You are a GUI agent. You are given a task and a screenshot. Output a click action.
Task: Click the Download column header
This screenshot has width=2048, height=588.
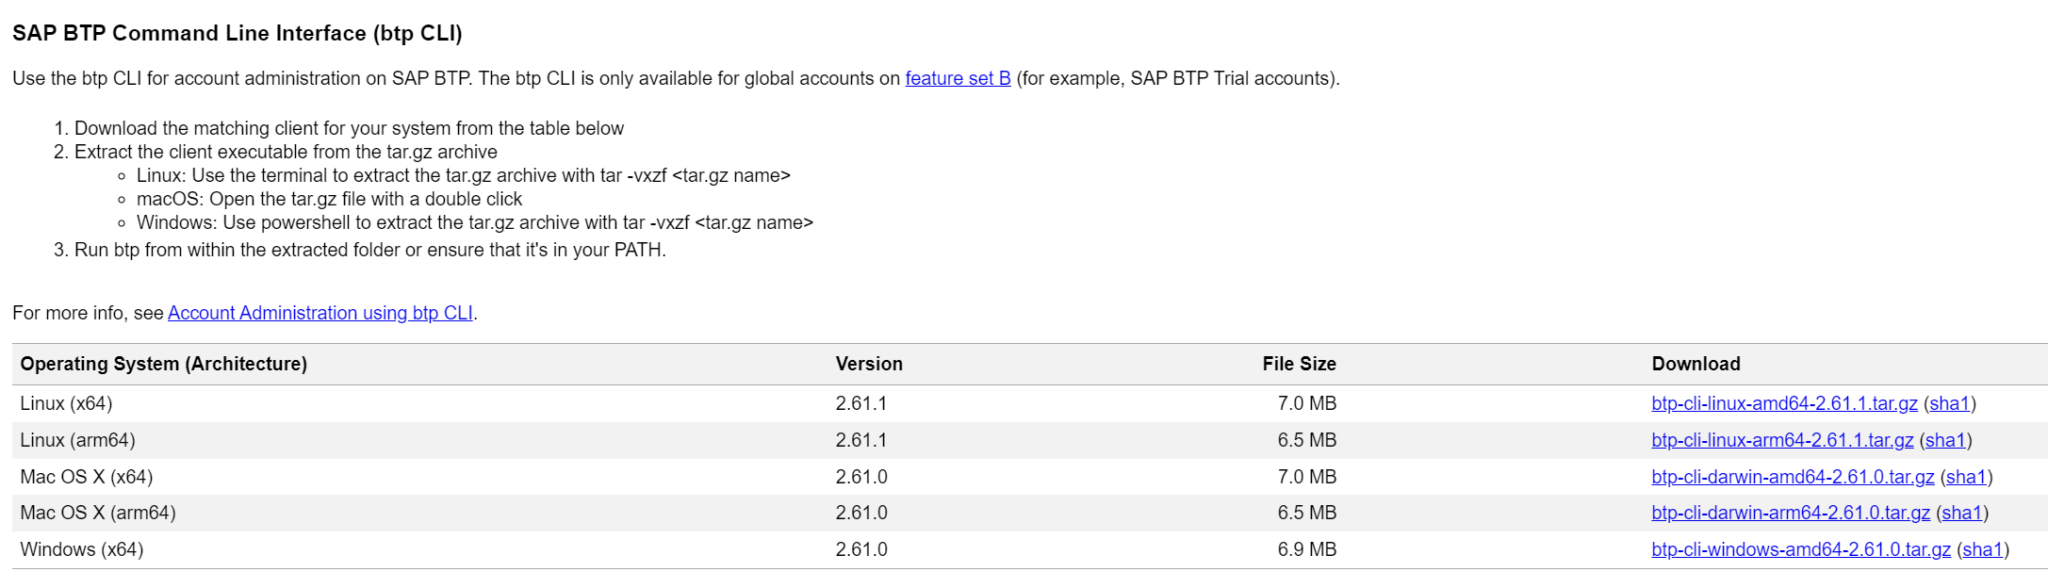[1695, 365]
